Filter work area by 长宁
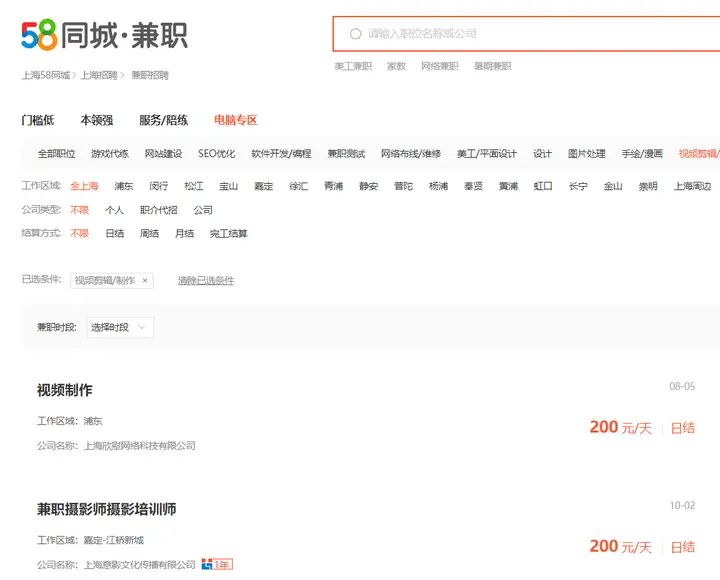This screenshot has height=580, width=720. coord(578,186)
